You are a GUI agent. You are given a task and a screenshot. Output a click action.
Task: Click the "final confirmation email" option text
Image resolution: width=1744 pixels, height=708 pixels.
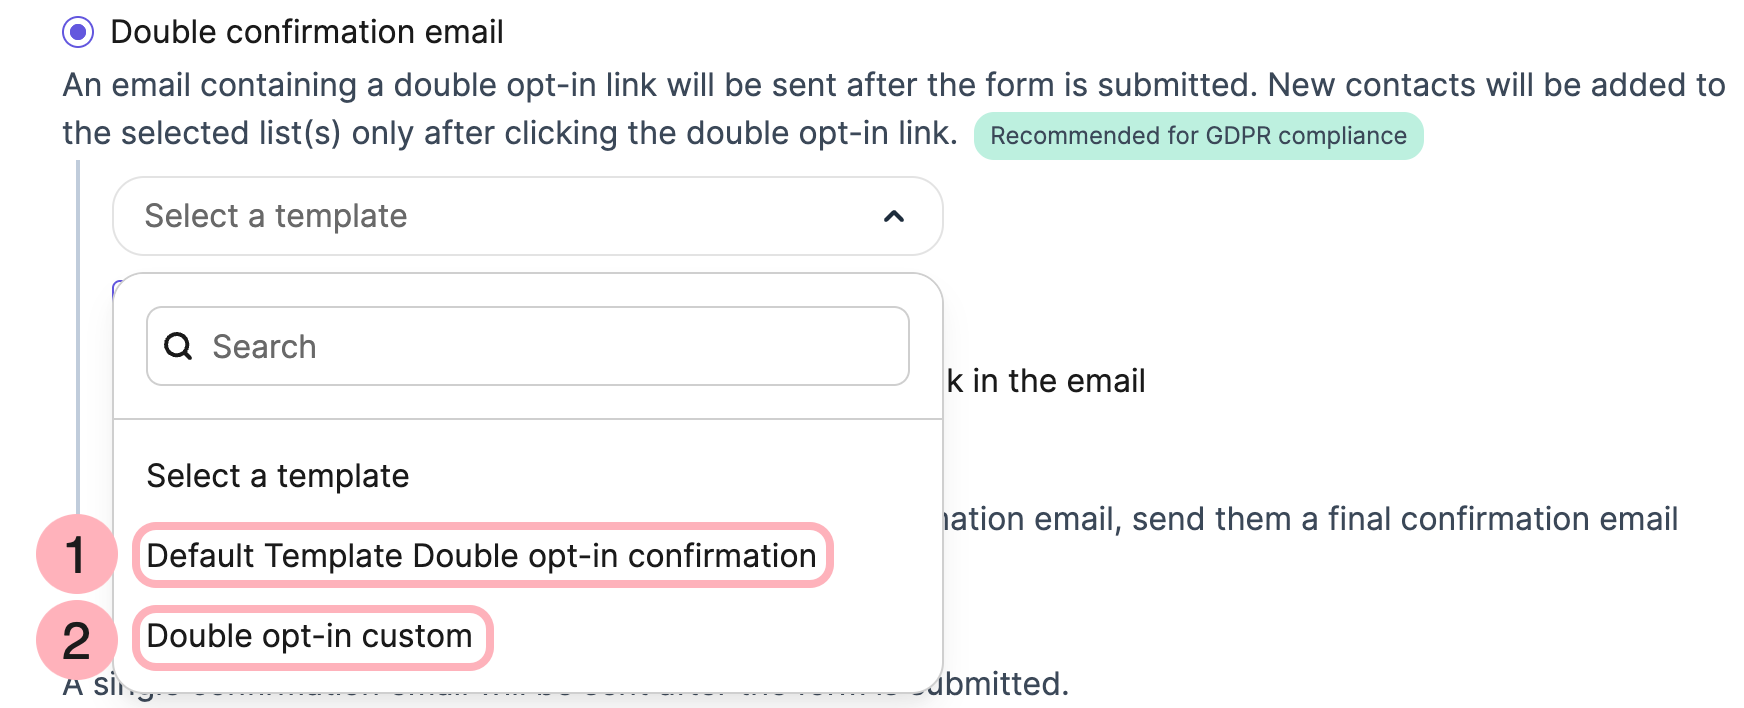tap(1310, 519)
